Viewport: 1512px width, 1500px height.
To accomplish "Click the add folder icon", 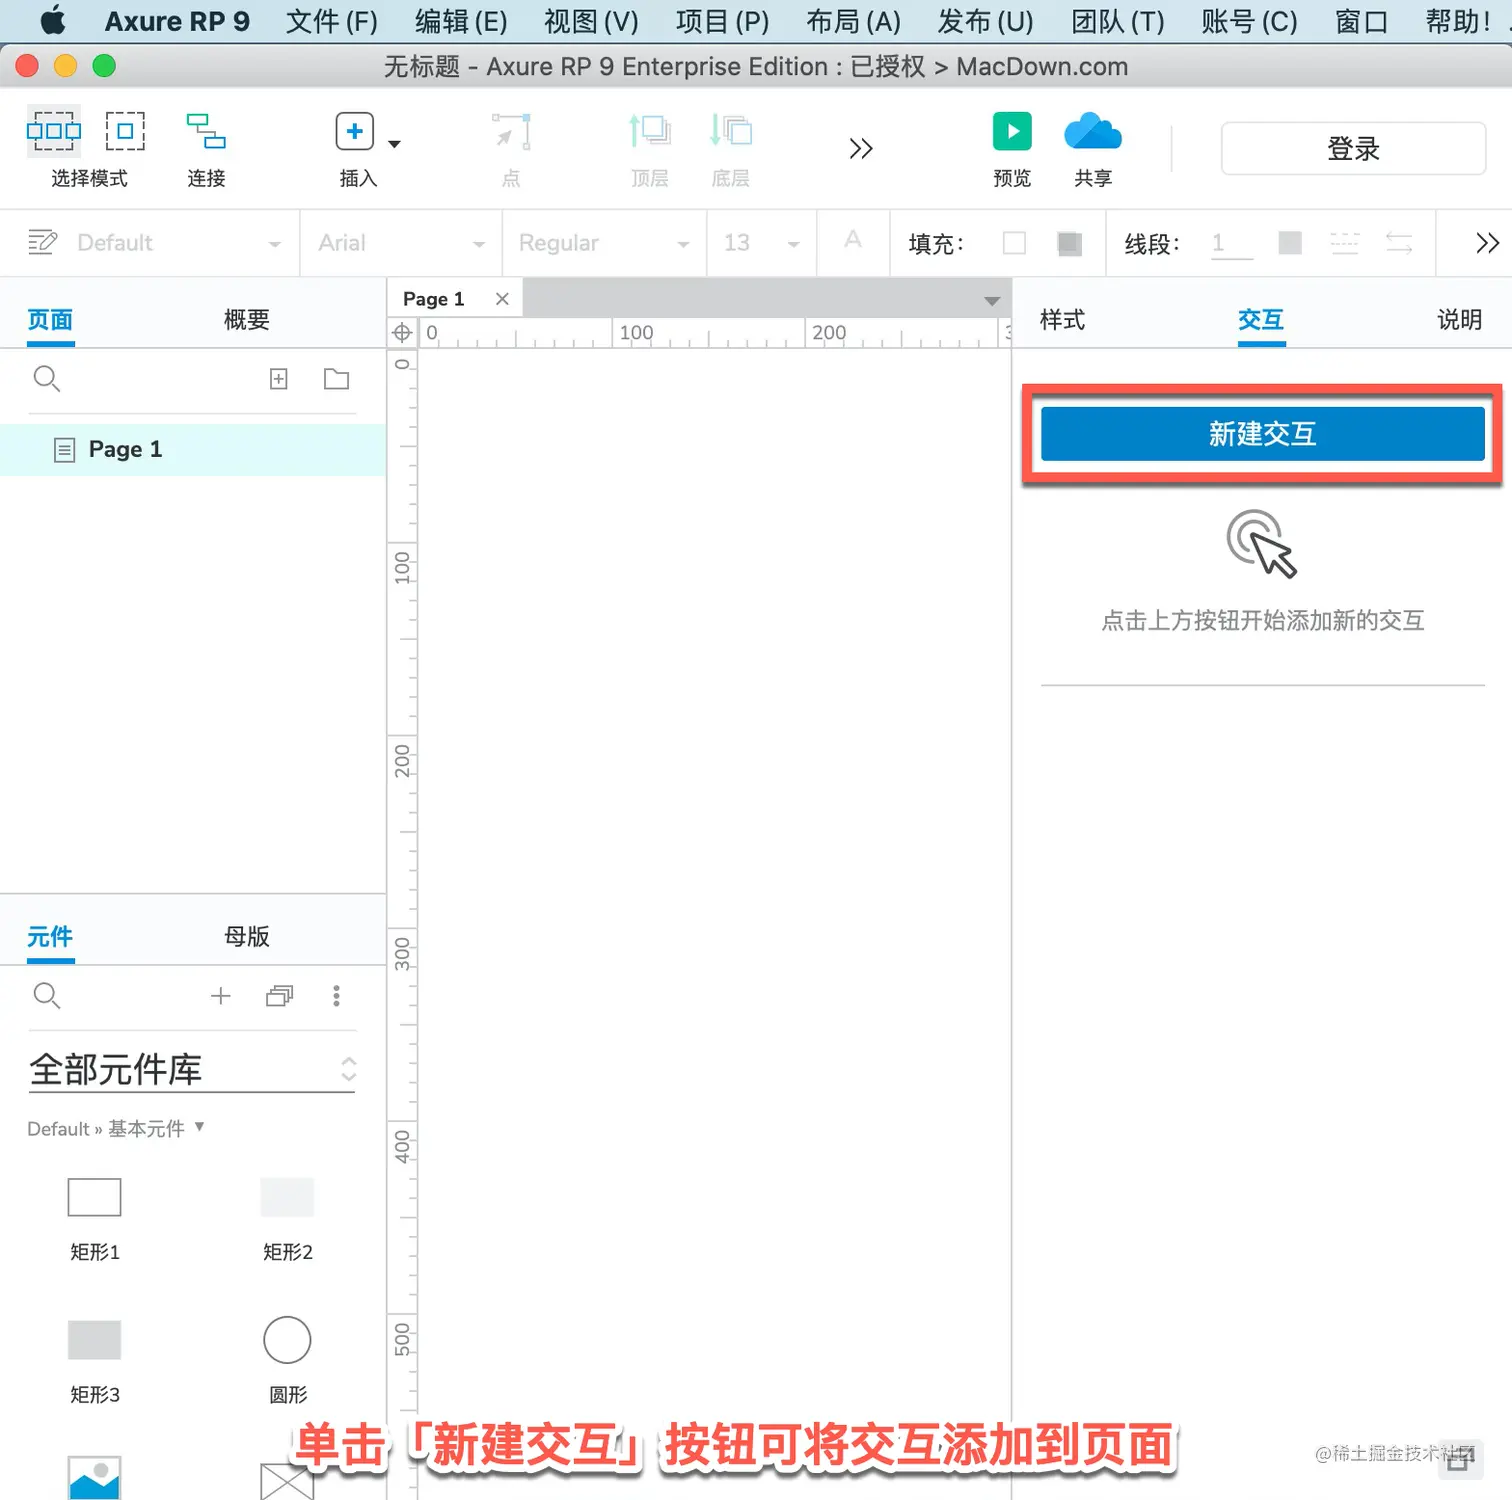I will tap(337, 379).
